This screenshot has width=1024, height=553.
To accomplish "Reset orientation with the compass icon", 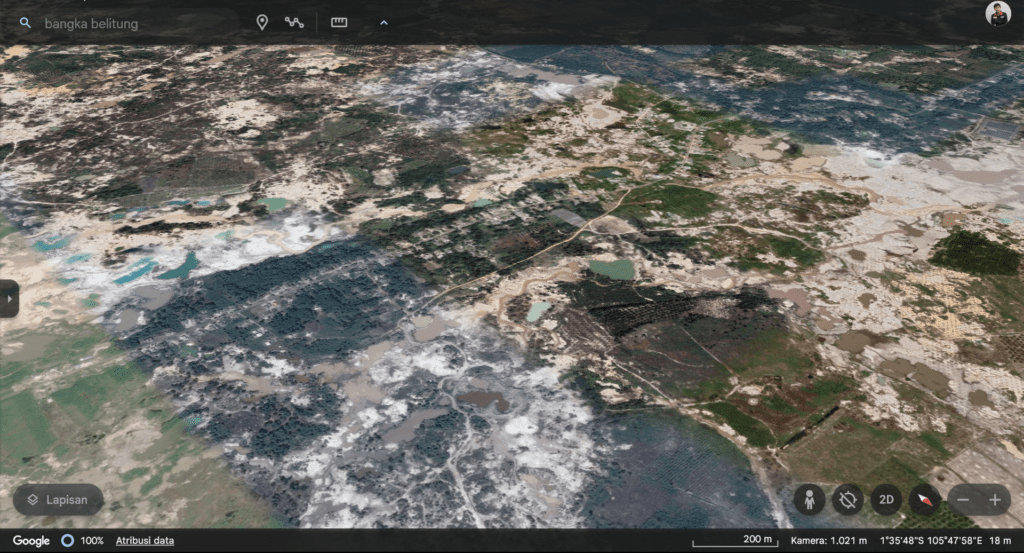I will (925, 500).
